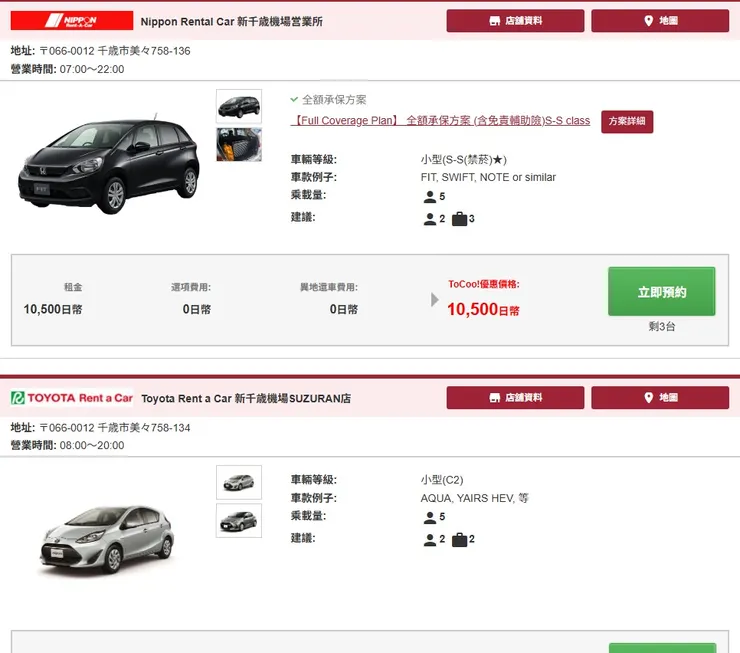This screenshot has height=653, width=740.
Task: Click Toyota car 乘載量 person icon
Action: [x=429, y=518]
